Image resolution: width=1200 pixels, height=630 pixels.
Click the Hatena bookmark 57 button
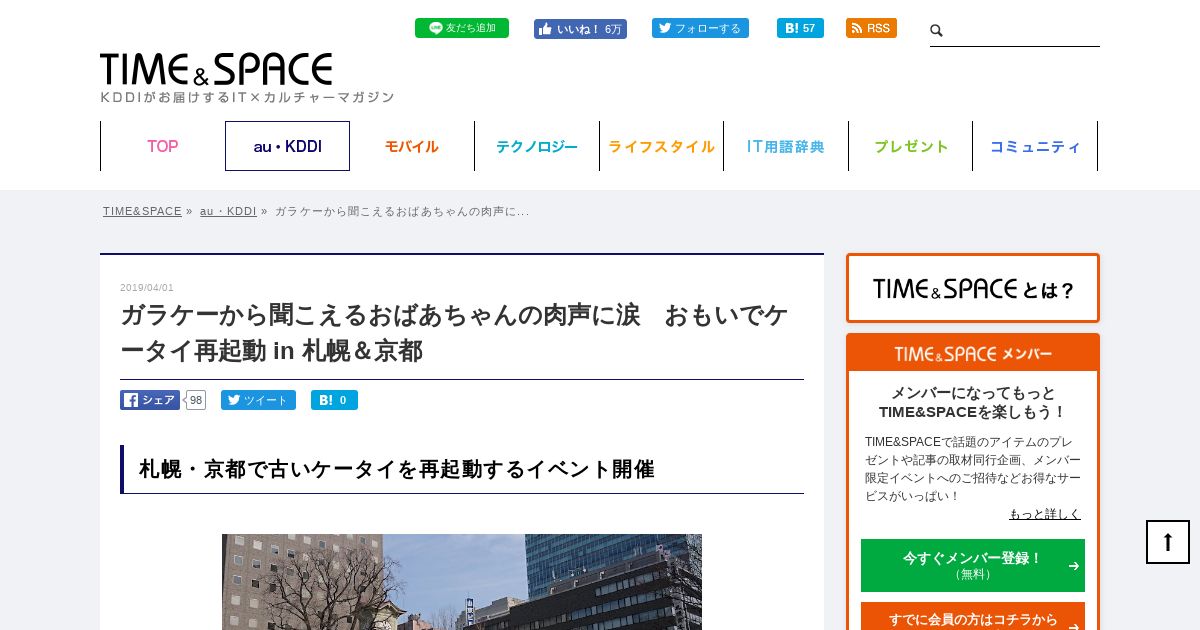[800, 28]
